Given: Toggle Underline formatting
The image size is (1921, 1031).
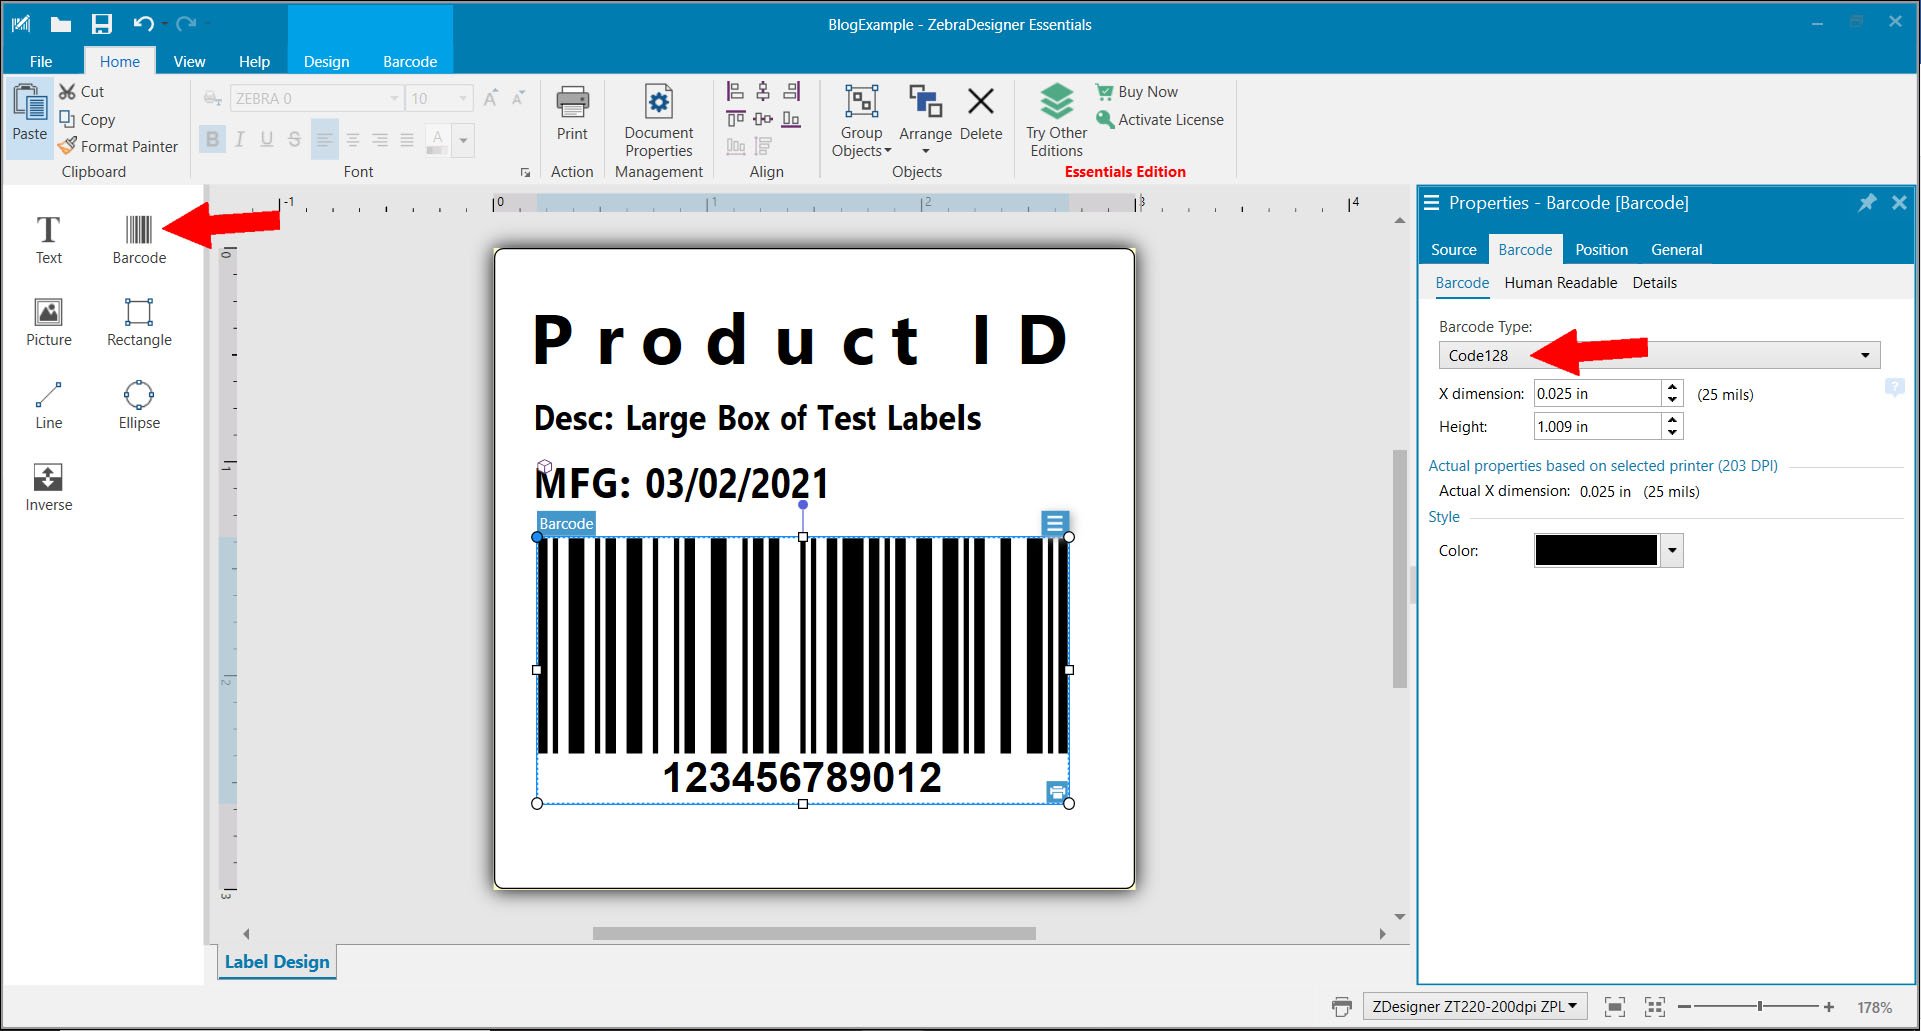Looking at the screenshot, I should [x=267, y=139].
